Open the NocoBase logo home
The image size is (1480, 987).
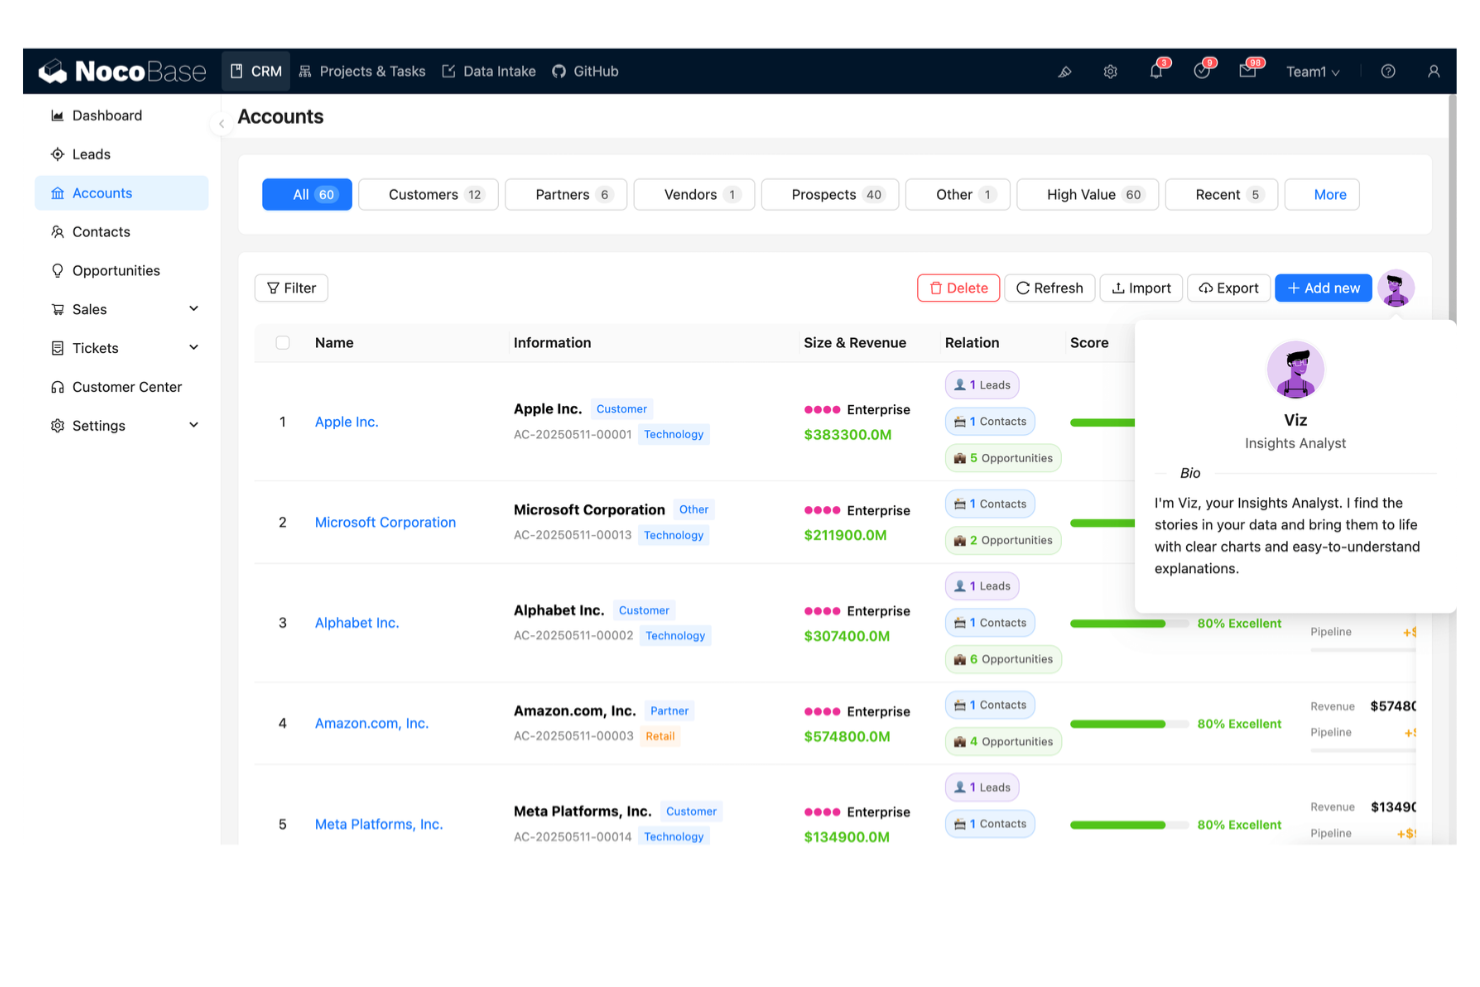pyautogui.click(x=122, y=72)
